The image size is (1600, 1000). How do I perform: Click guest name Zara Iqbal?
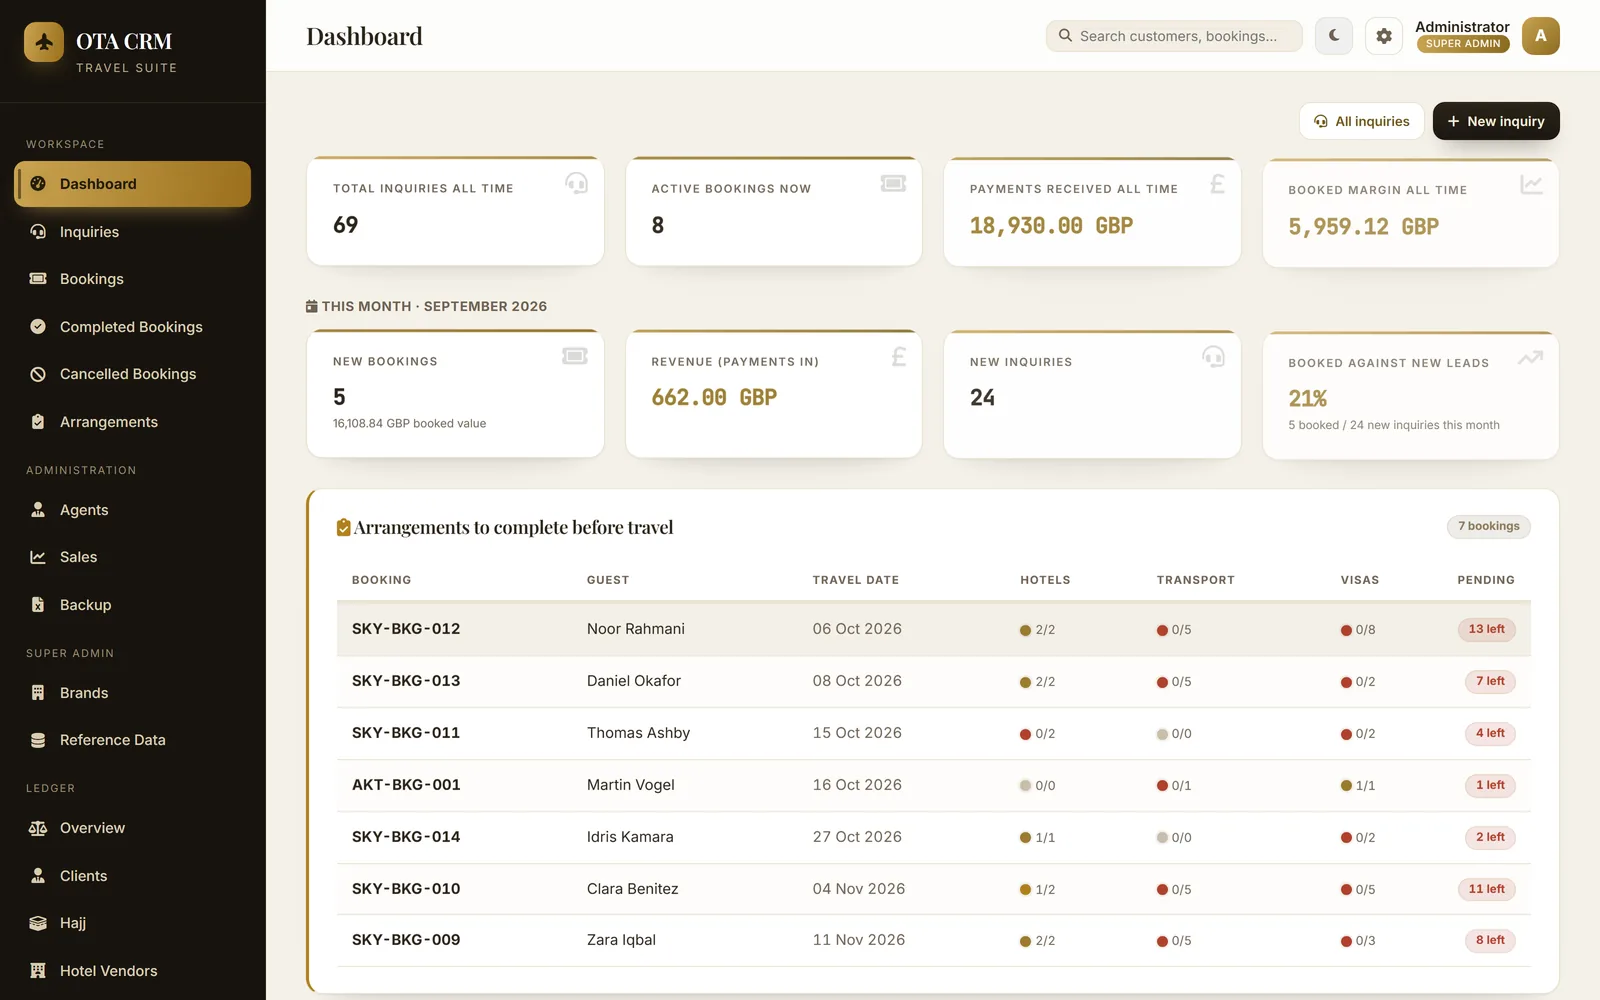point(621,940)
